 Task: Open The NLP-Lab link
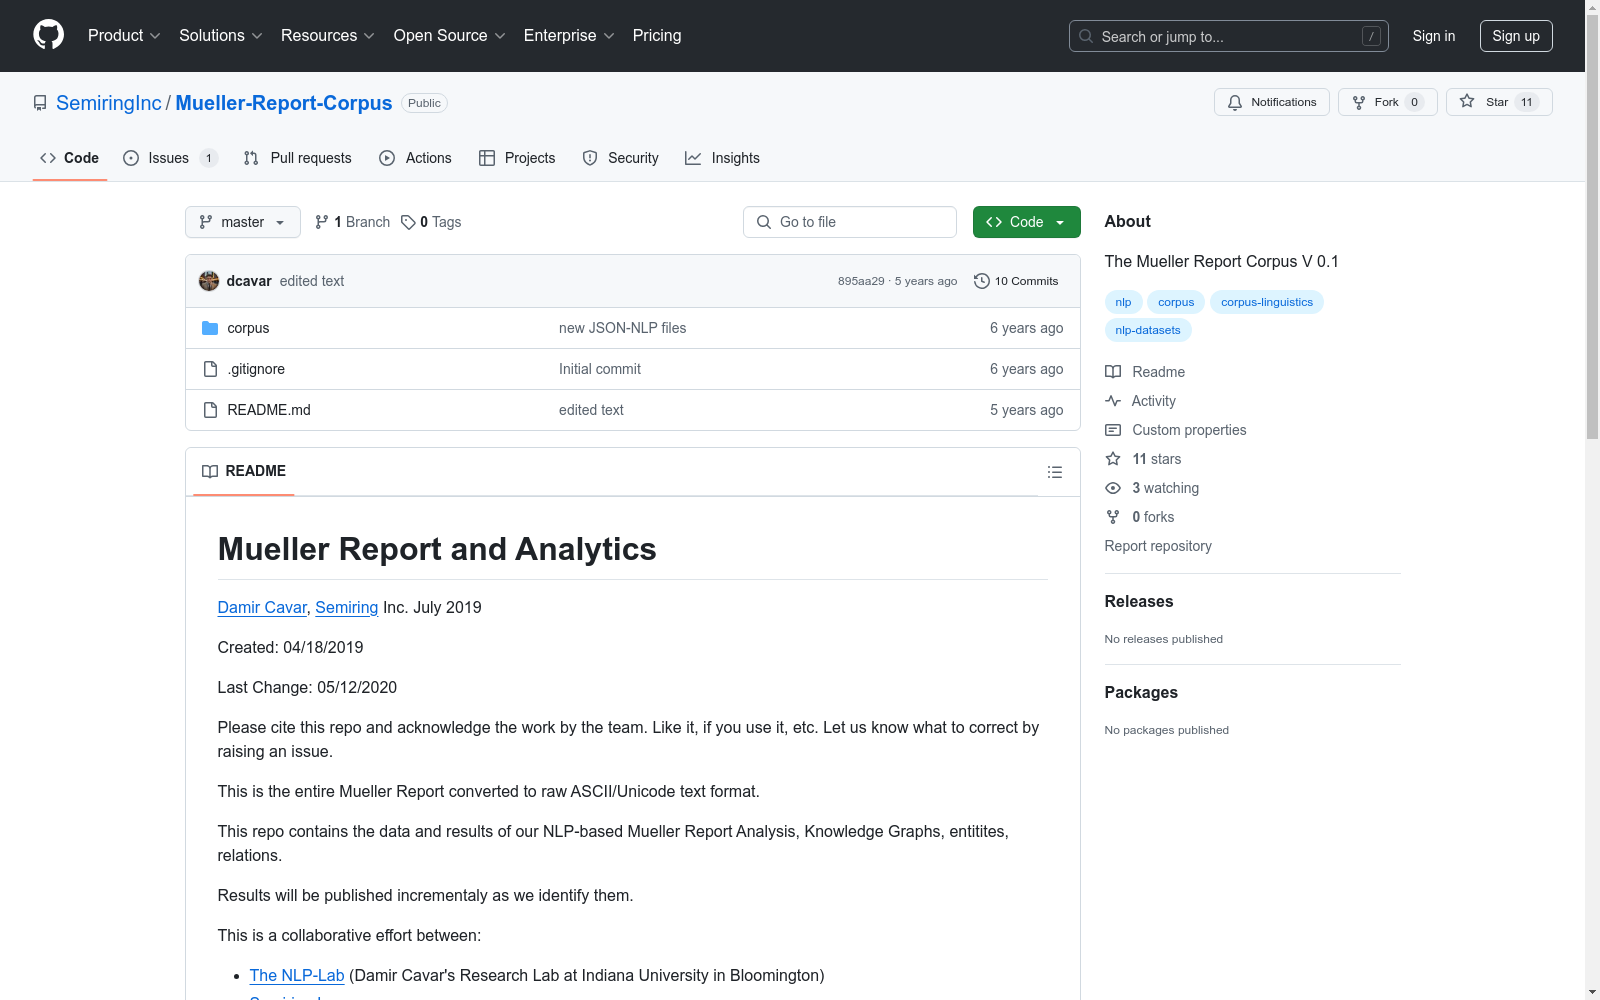click(x=297, y=975)
